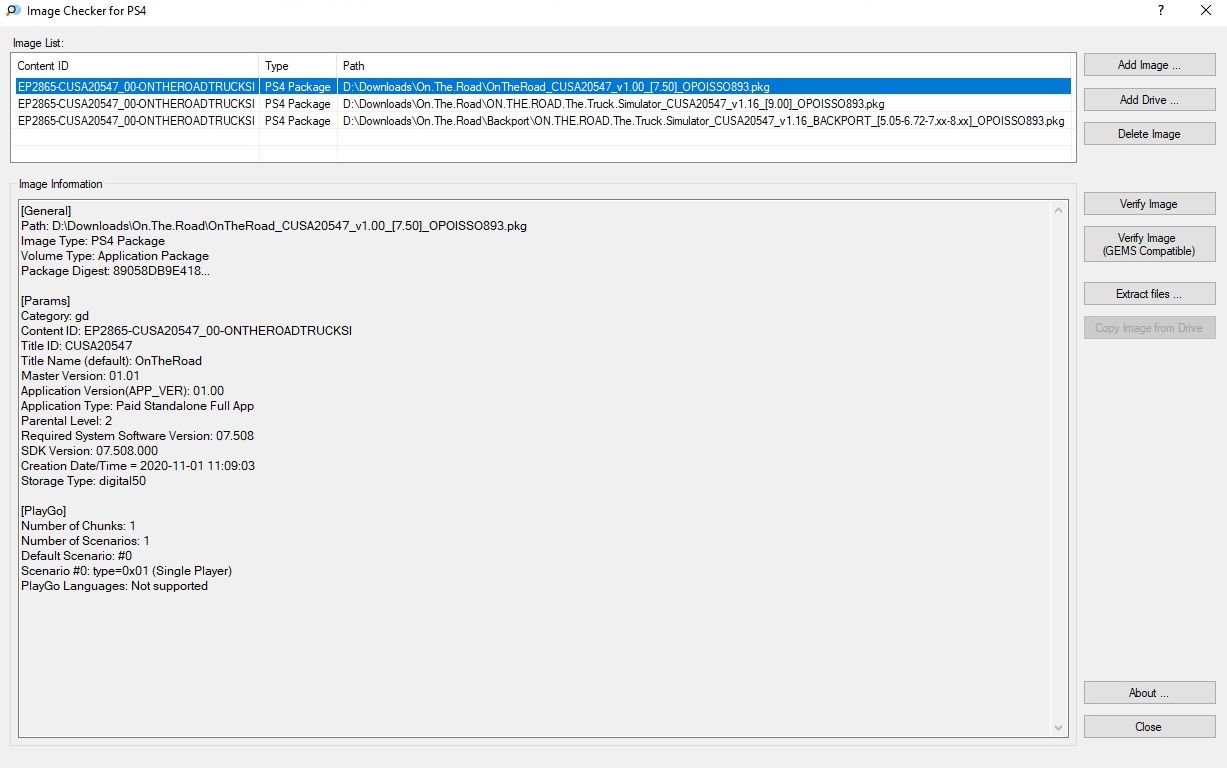This screenshot has width=1227, height=768.
Task: Click the Close button at bottom right
Action: click(1149, 727)
